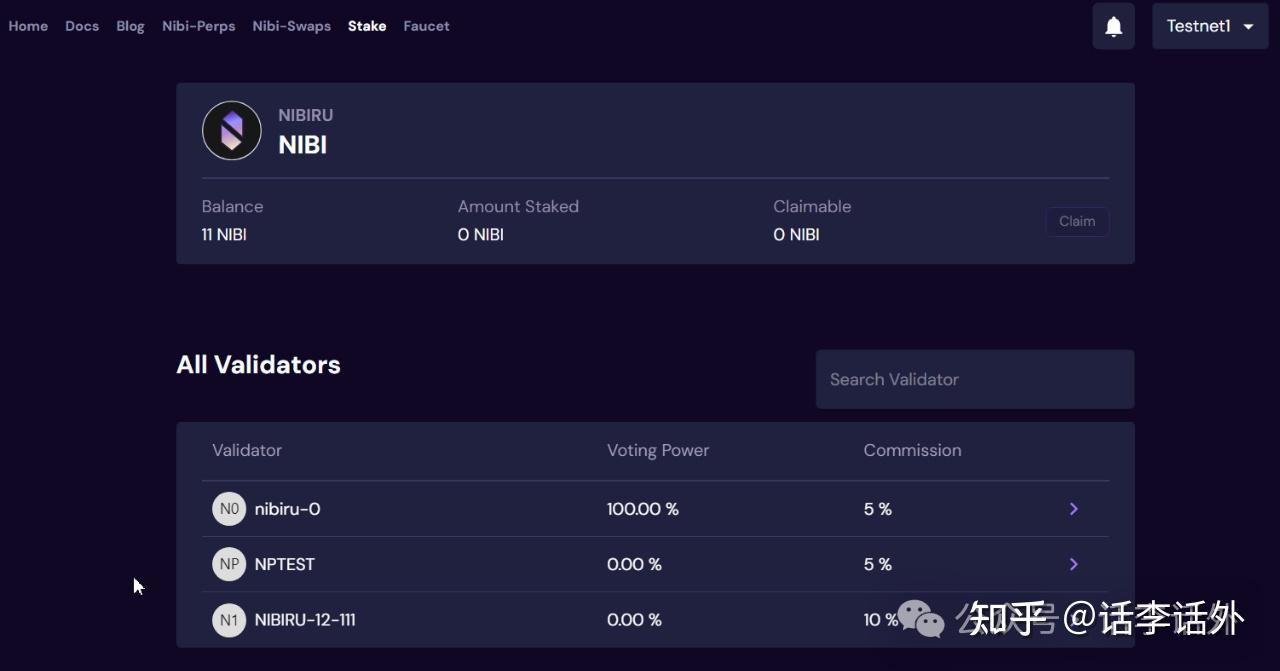Select the NPTEST validator name
1280x671 pixels.
(285, 564)
